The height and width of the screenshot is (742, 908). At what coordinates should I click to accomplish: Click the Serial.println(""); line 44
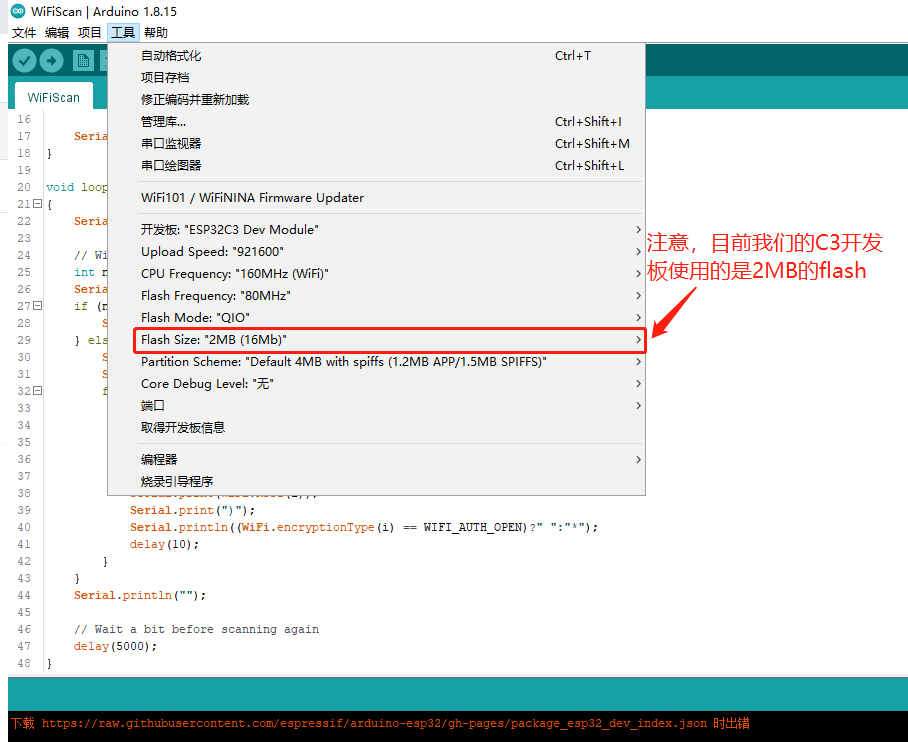tap(140, 595)
